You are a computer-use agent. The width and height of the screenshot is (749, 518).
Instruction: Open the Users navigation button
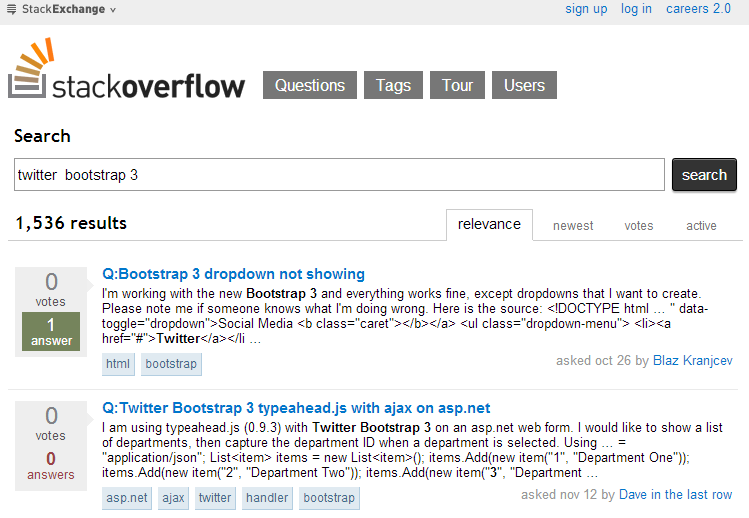[524, 85]
